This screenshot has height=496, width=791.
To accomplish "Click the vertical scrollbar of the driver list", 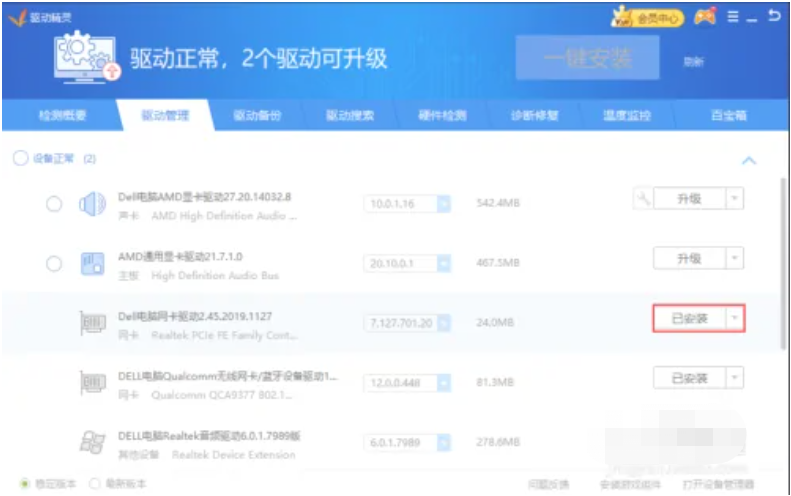I will 782,262.
